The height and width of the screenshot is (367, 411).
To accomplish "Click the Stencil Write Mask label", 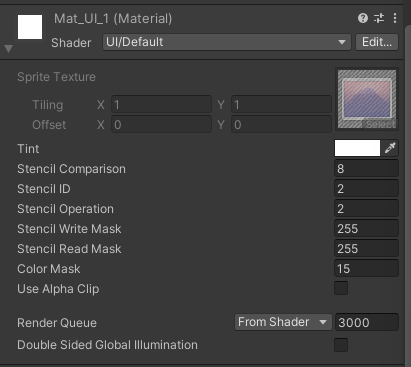I will click(69, 229).
